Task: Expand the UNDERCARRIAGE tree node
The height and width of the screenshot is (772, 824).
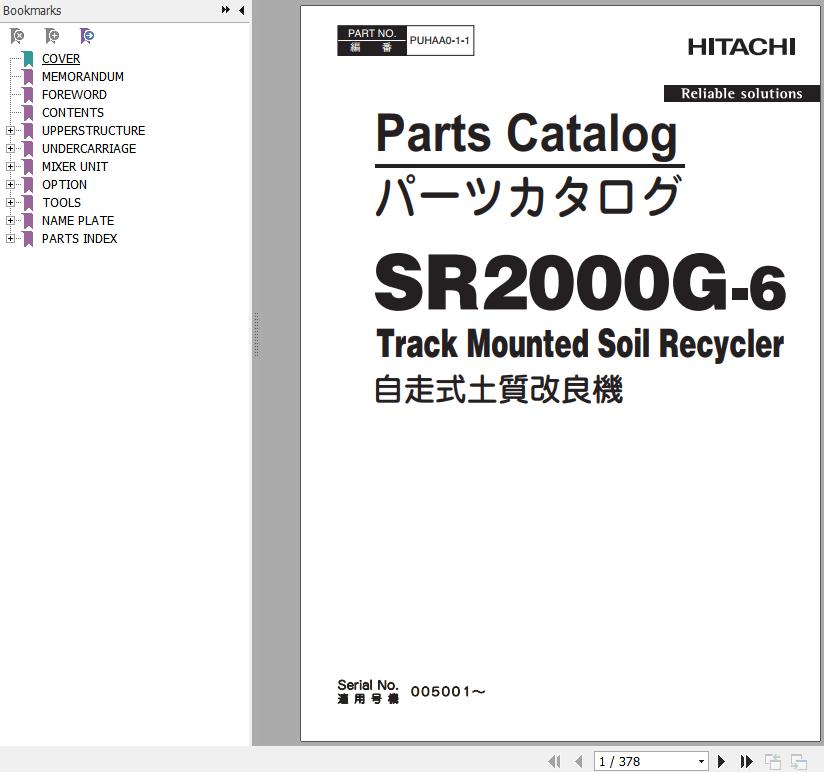Action: tap(10, 149)
